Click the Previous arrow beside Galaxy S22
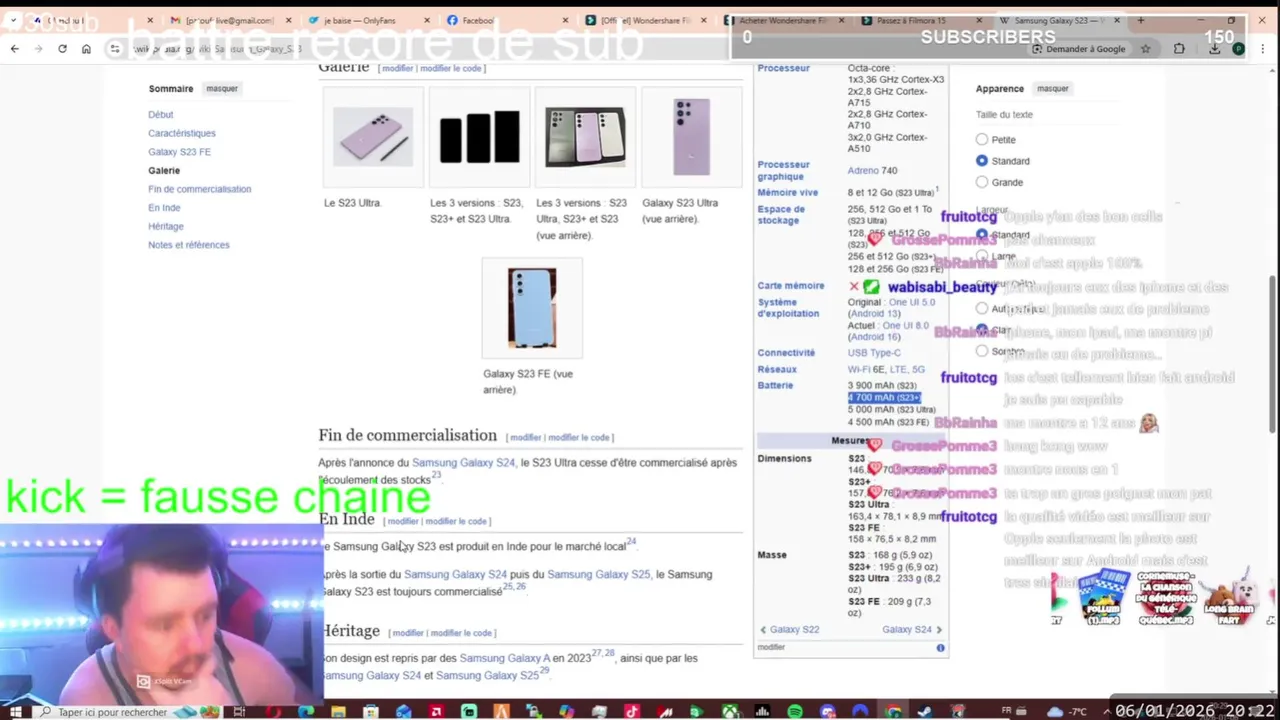 tap(763, 629)
